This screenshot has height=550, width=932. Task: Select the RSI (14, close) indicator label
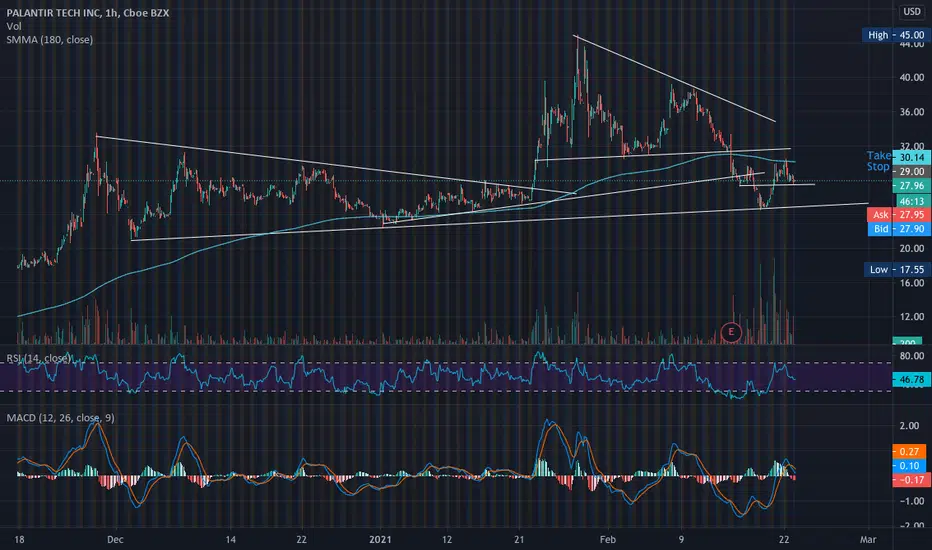click(39, 358)
